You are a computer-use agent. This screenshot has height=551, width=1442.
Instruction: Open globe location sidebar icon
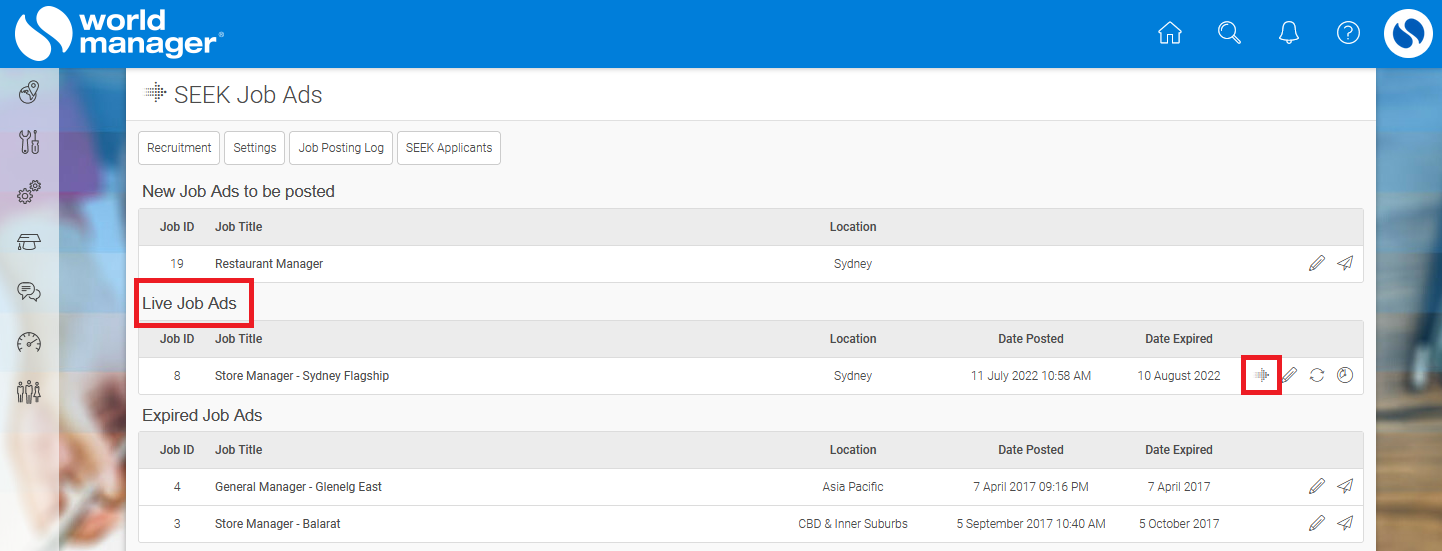pos(29,93)
